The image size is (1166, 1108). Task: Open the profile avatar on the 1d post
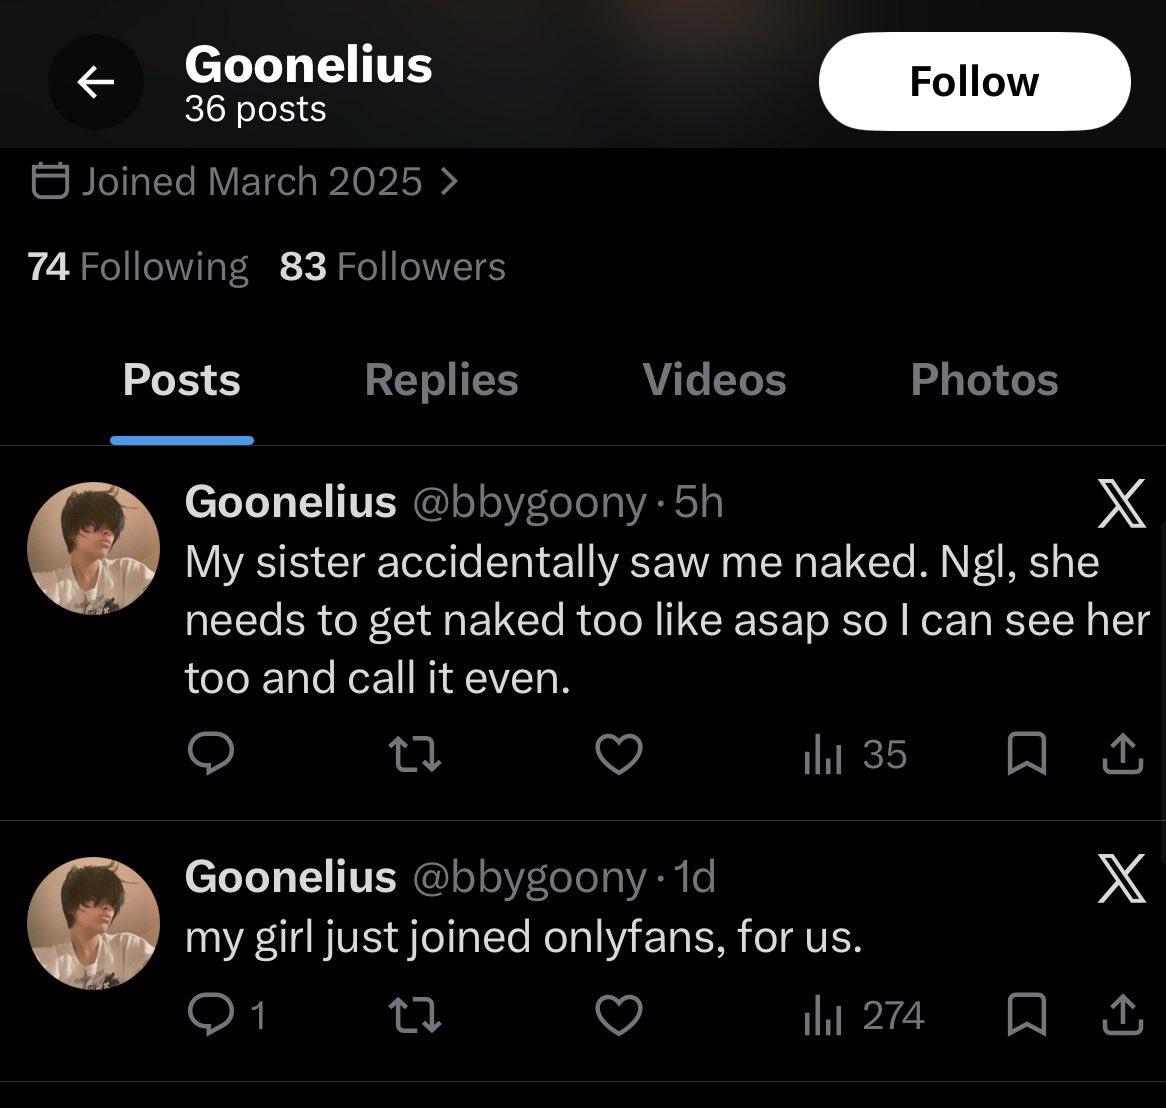click(x=94, y=923)
